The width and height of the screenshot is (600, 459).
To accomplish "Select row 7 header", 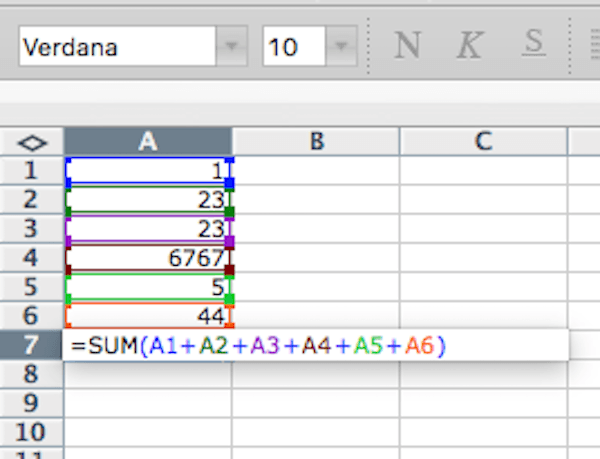I will point(32,346).
